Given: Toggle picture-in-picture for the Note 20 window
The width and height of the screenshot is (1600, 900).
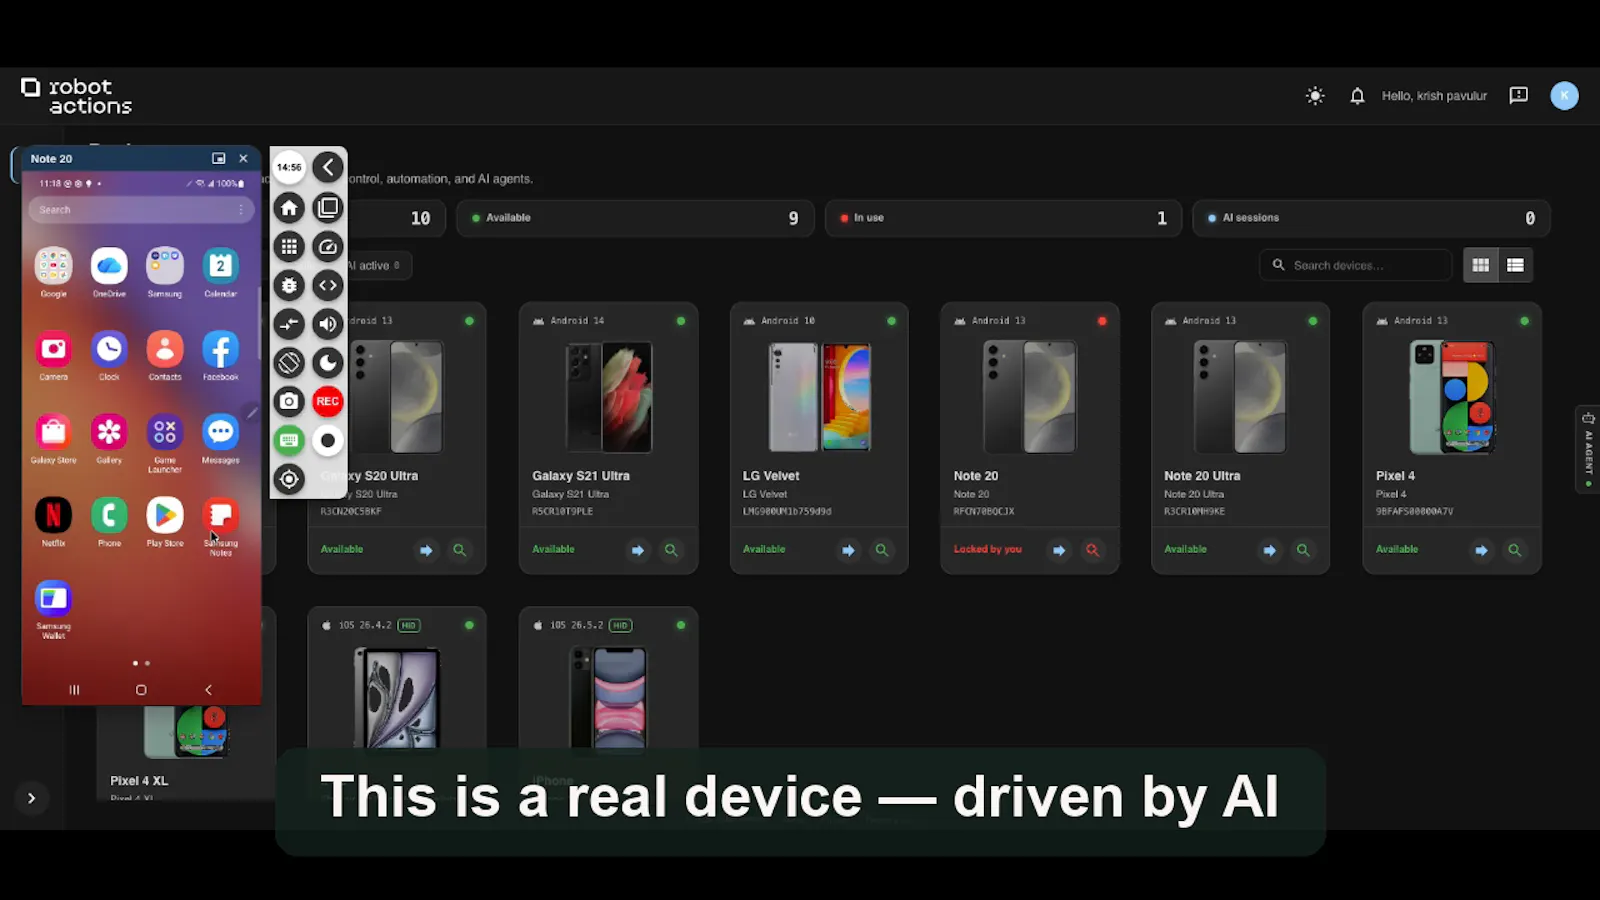Looking at the screenshot, I should coord(219,158).
